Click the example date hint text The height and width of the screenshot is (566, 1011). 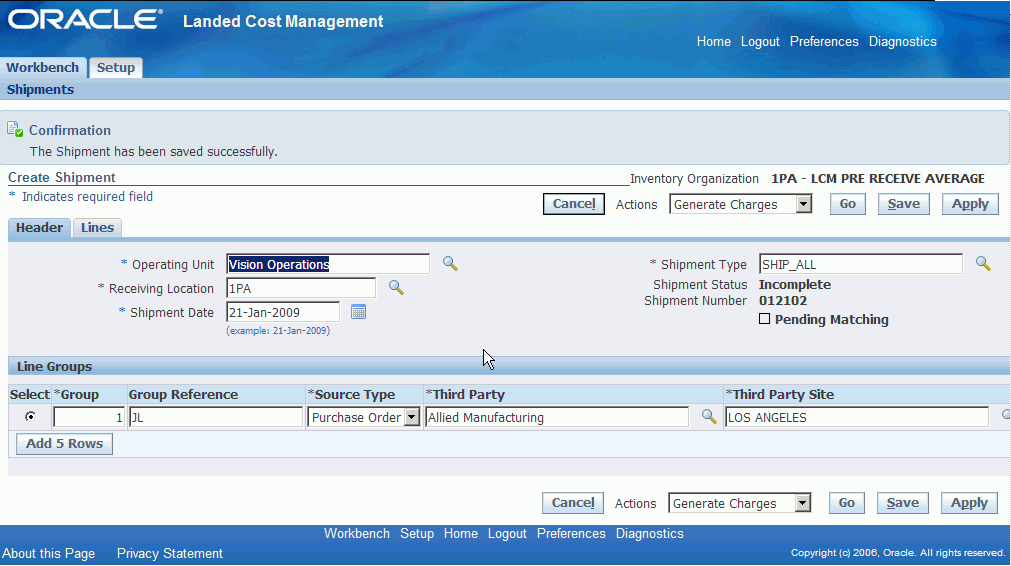click(x=278, y=330)
